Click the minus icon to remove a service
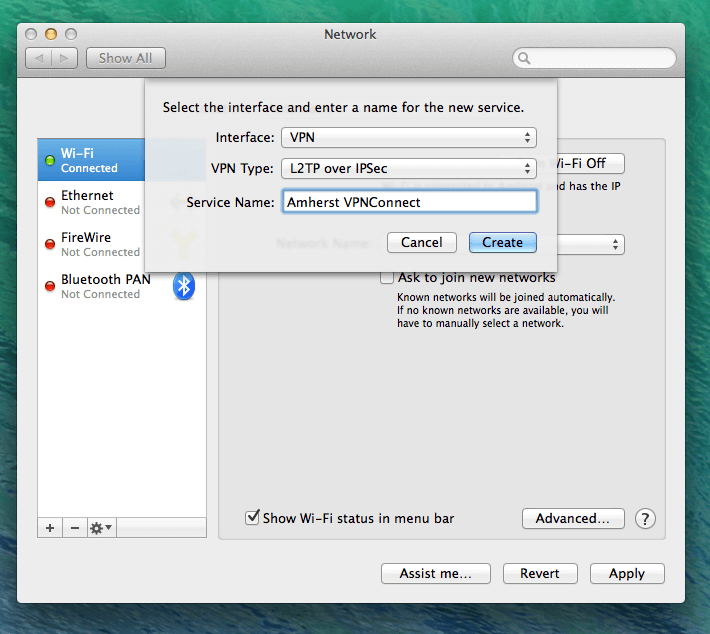The width and height of the screenshot is (710, 634). tap(75, 528)
